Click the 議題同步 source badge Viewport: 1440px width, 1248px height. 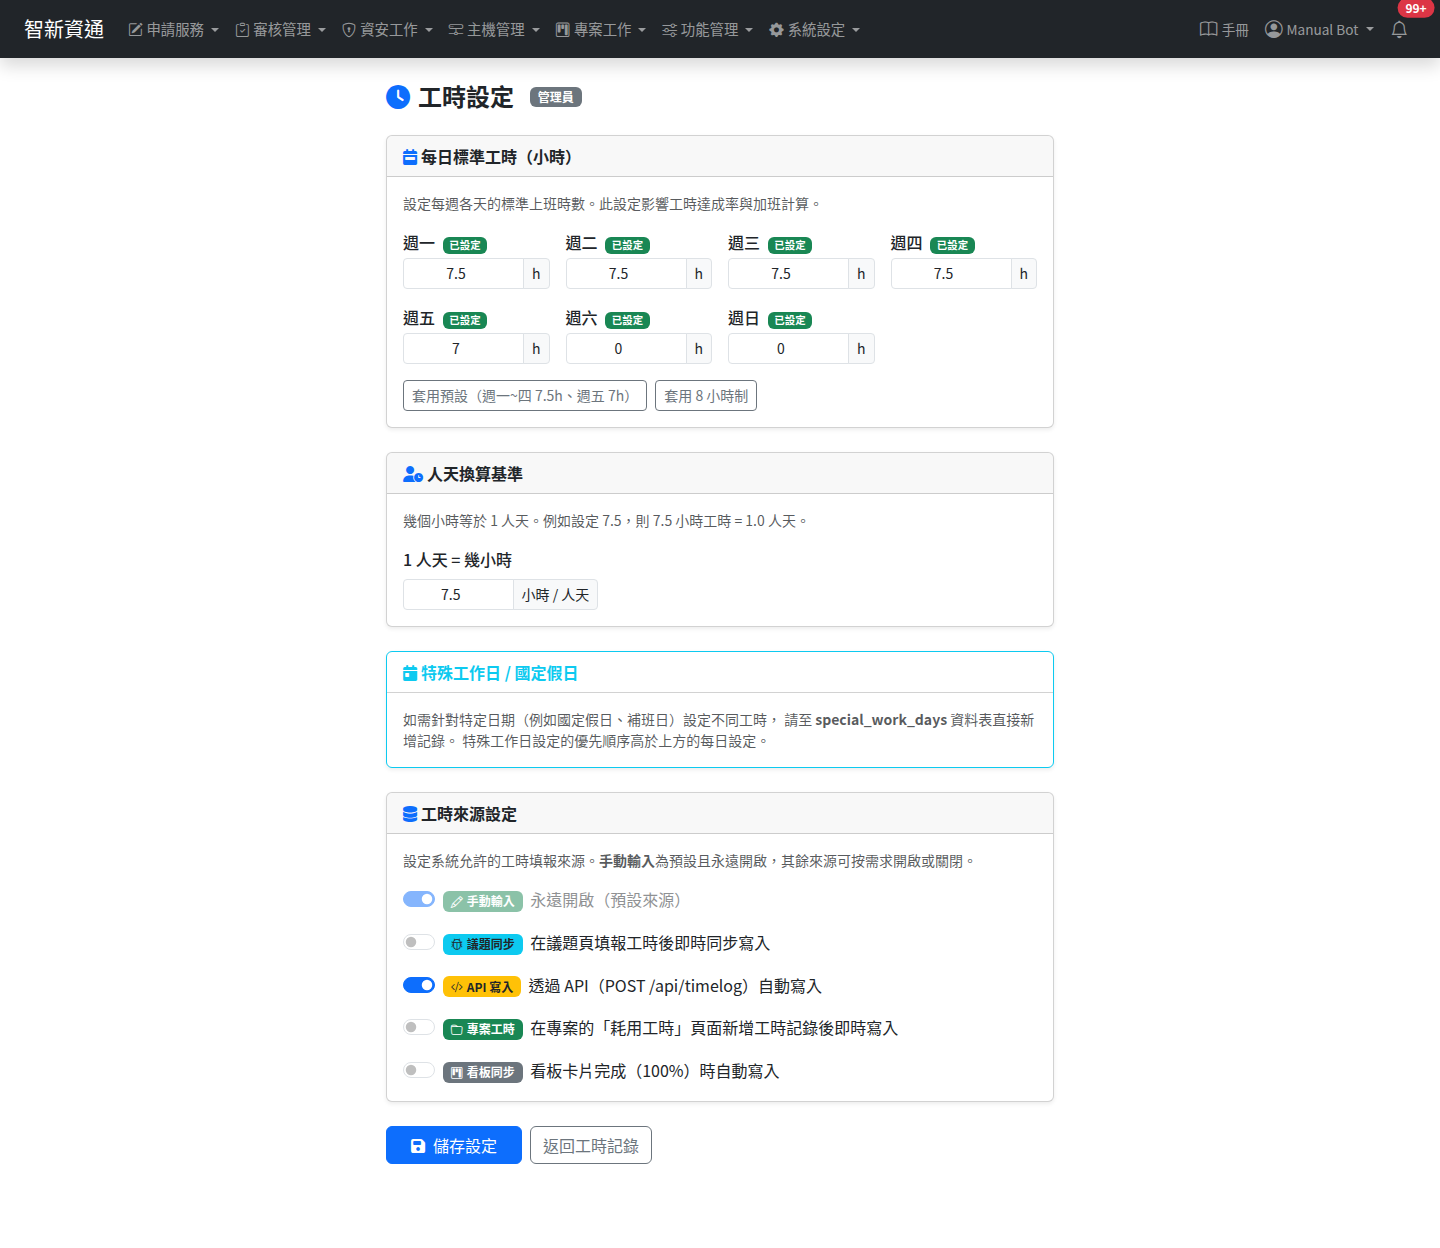[482, 944]
